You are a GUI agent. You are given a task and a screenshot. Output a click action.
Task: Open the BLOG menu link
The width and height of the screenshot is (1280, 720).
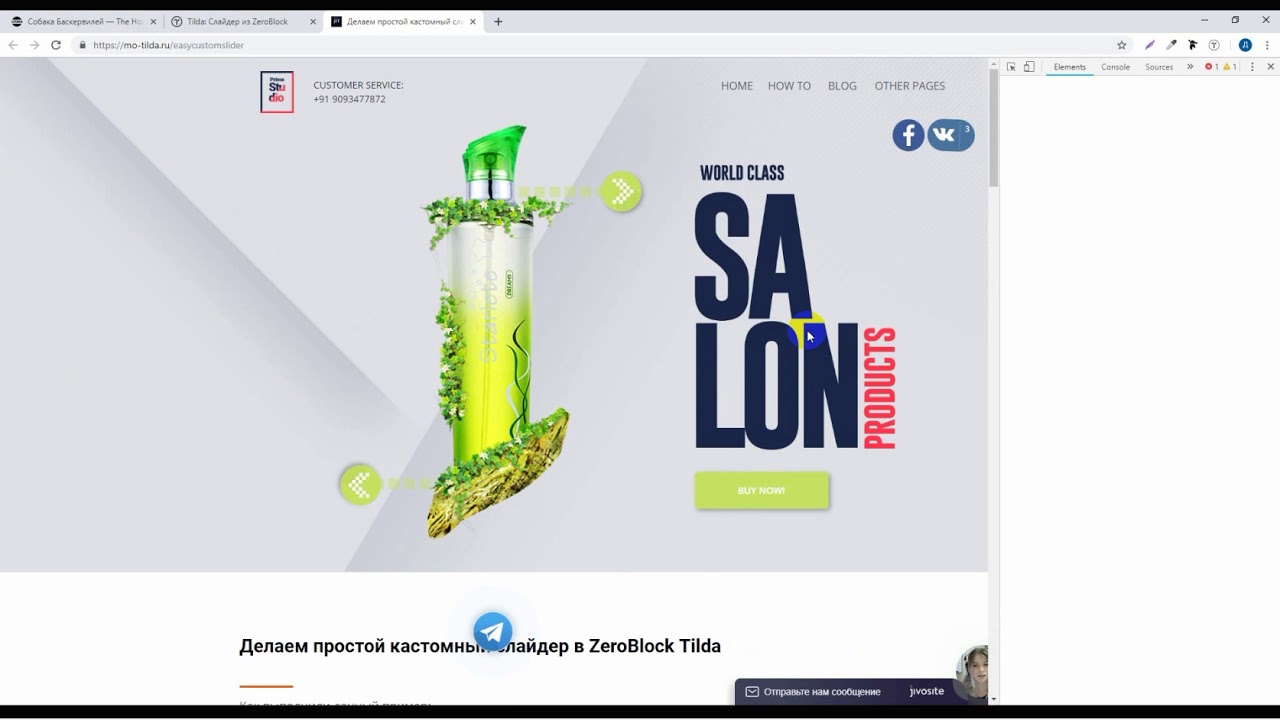(x=842, y=86)
